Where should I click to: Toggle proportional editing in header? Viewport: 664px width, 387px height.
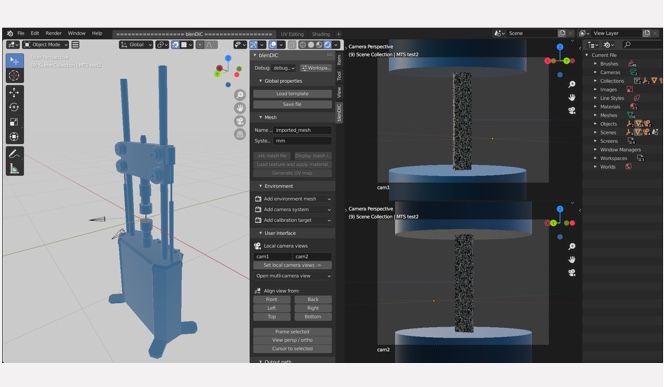(200, 44)
